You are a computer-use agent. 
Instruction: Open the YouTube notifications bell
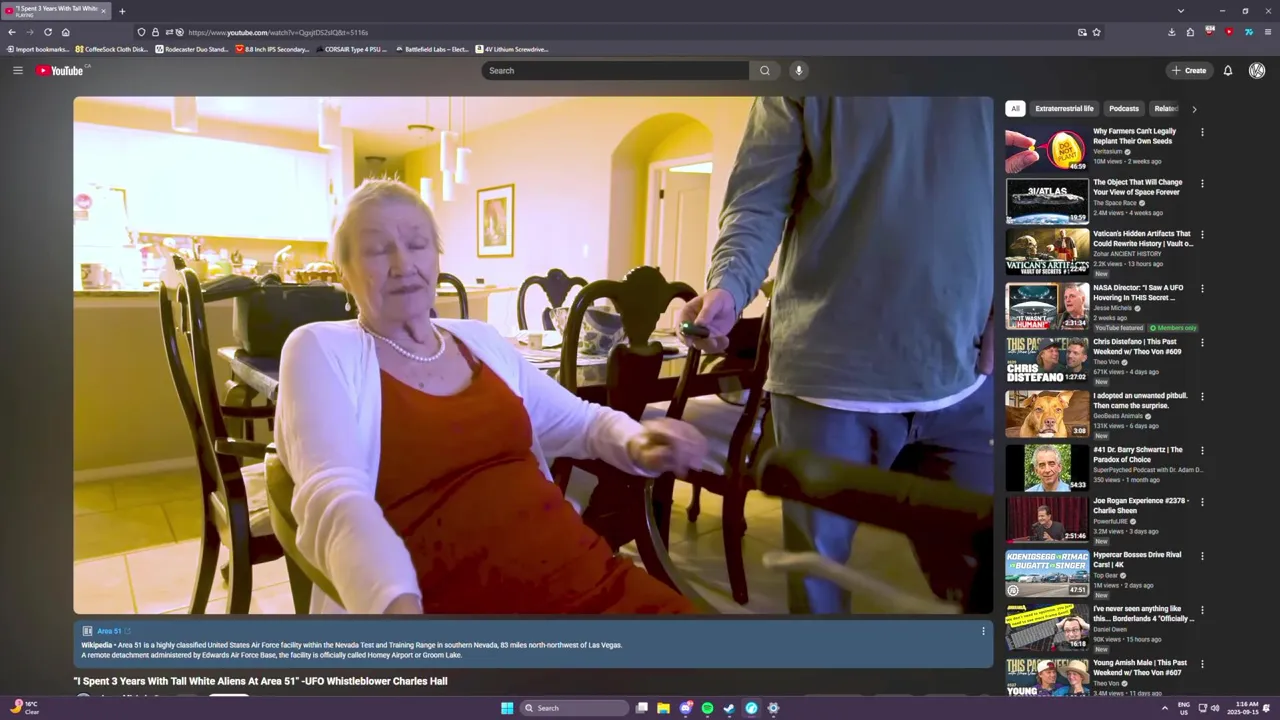tap(1228, 70)
